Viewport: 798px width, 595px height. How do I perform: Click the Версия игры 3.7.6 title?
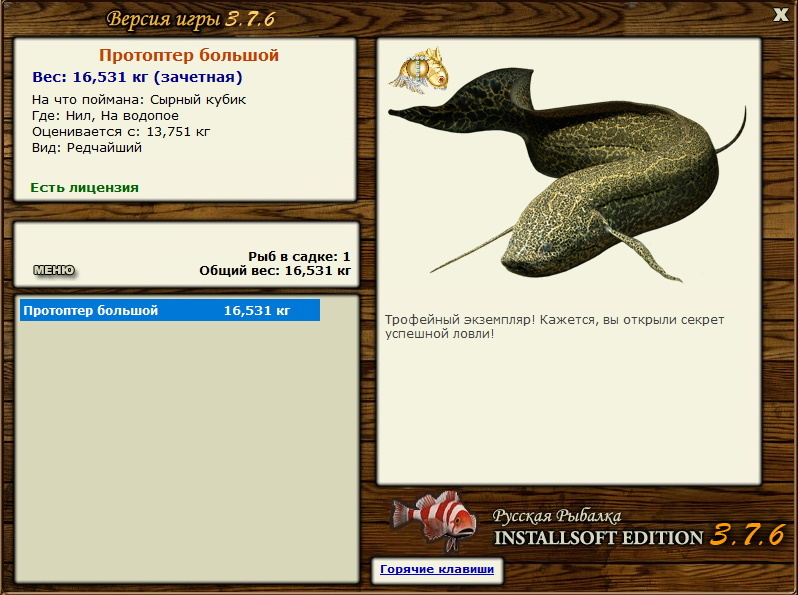click(x=190, y=19)
